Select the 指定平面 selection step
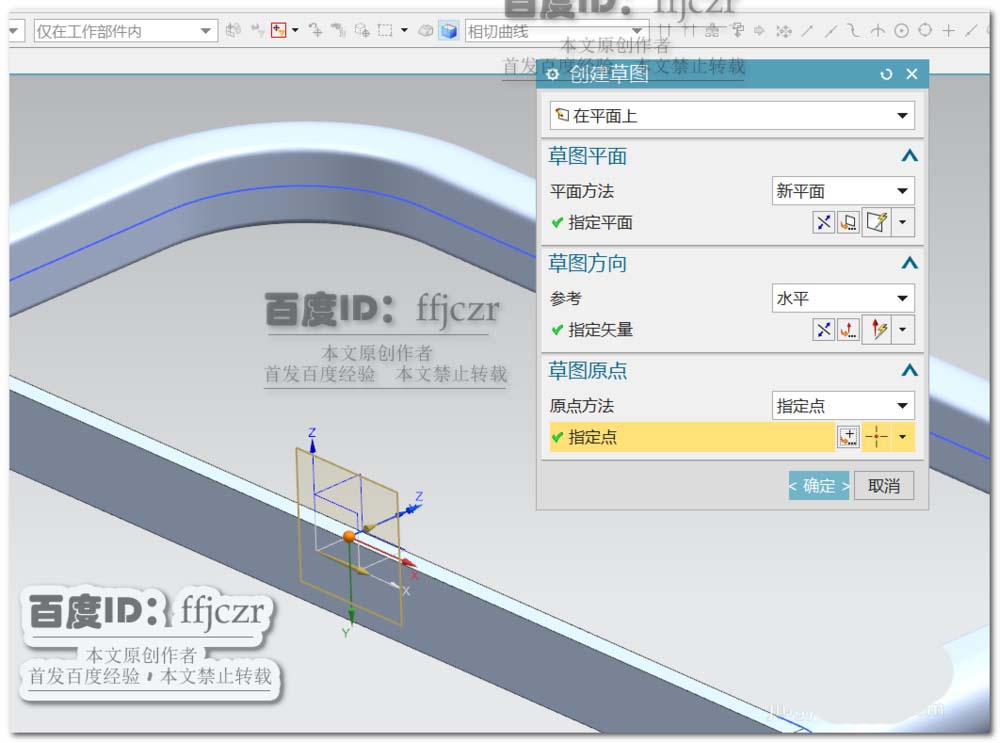The height and width of the screenshot is (743, 1000). 592,222
